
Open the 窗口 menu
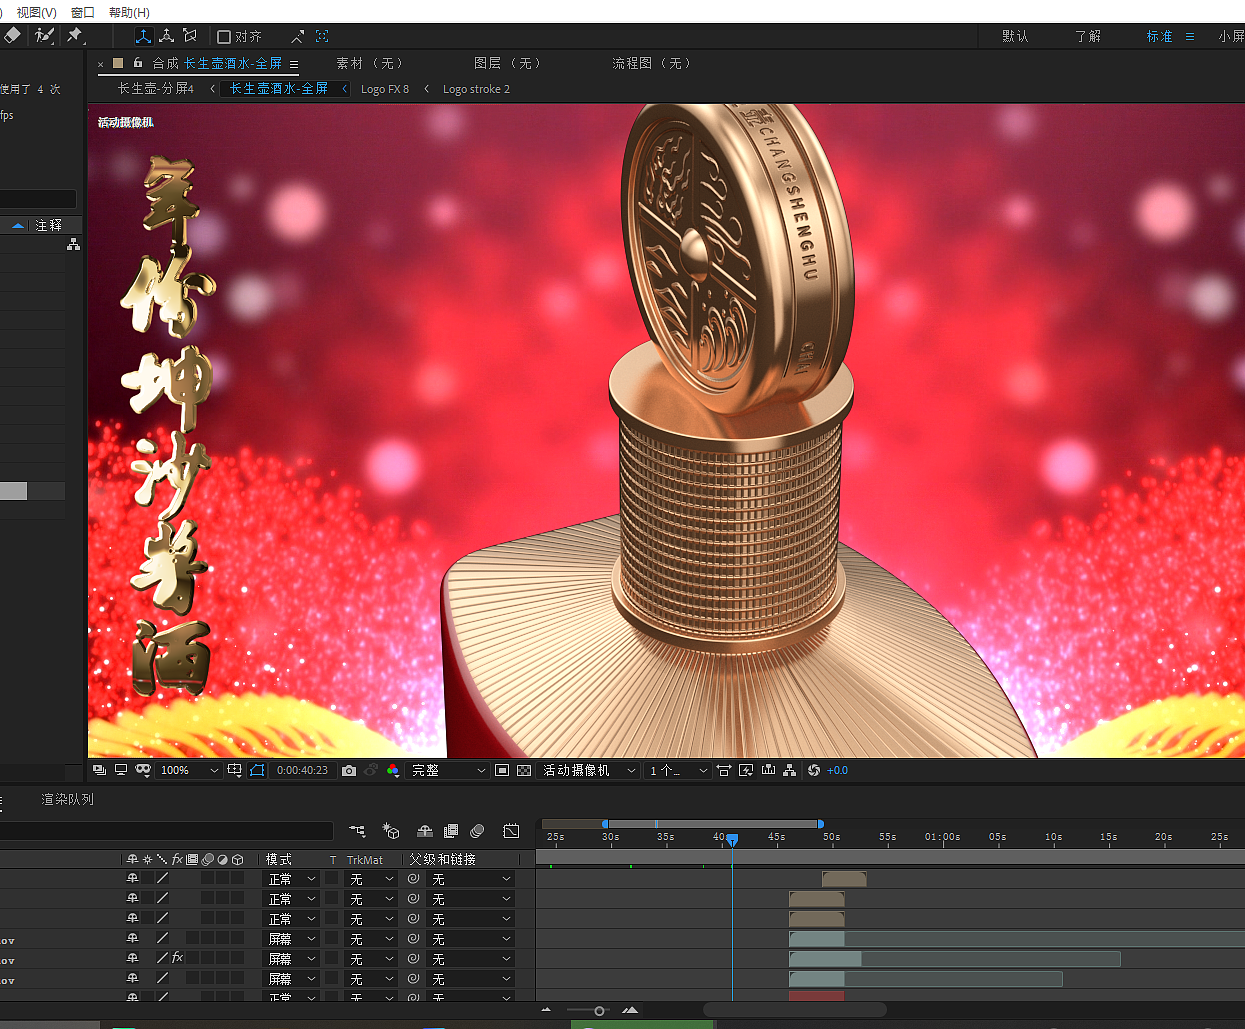click(83, 12)
